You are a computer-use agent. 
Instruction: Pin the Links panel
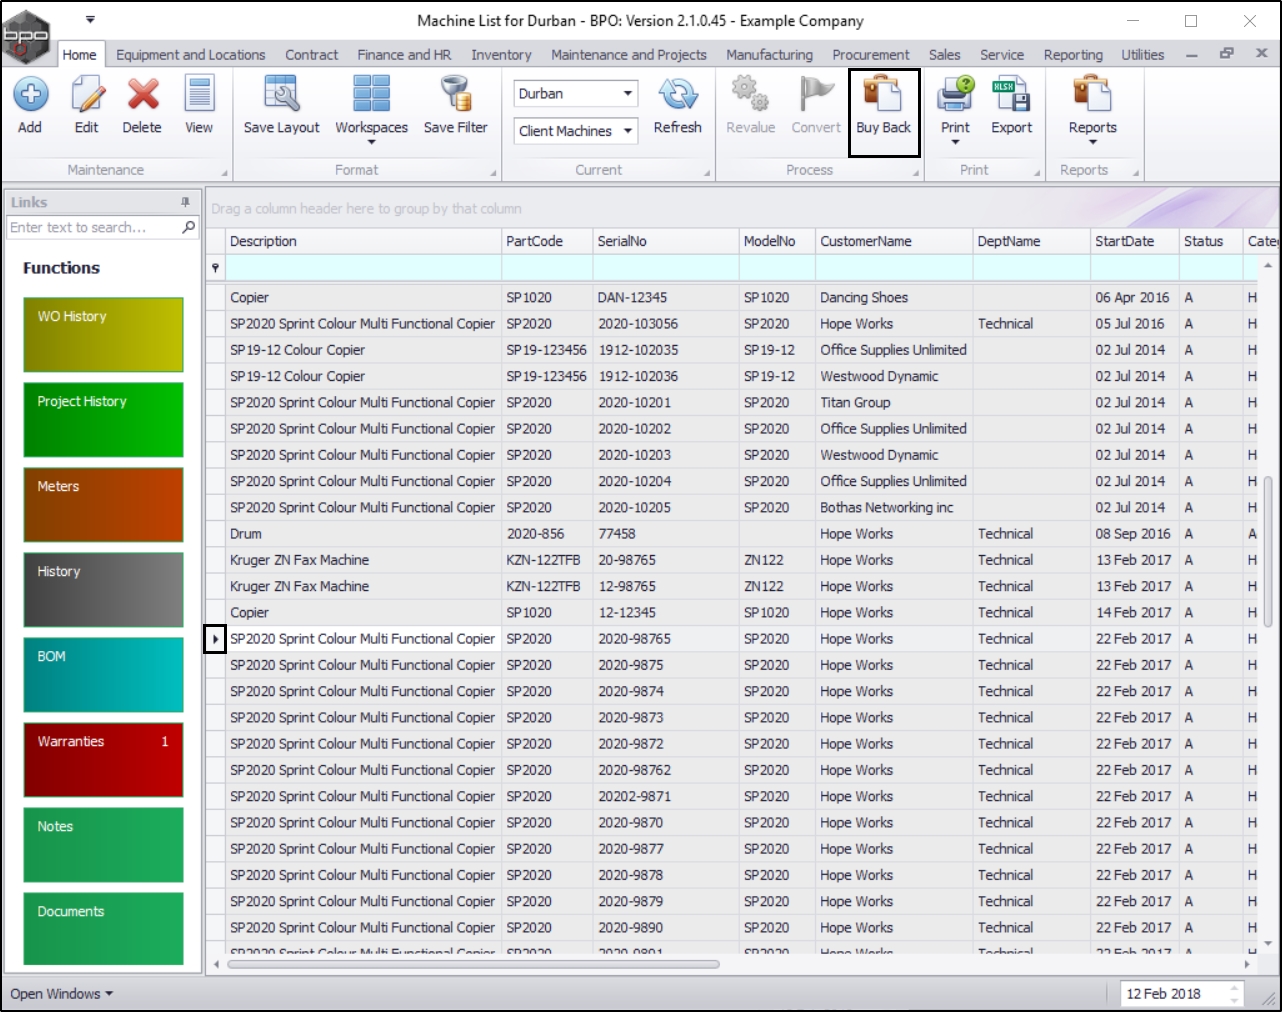pyautogui.click(x=185, y=202)
